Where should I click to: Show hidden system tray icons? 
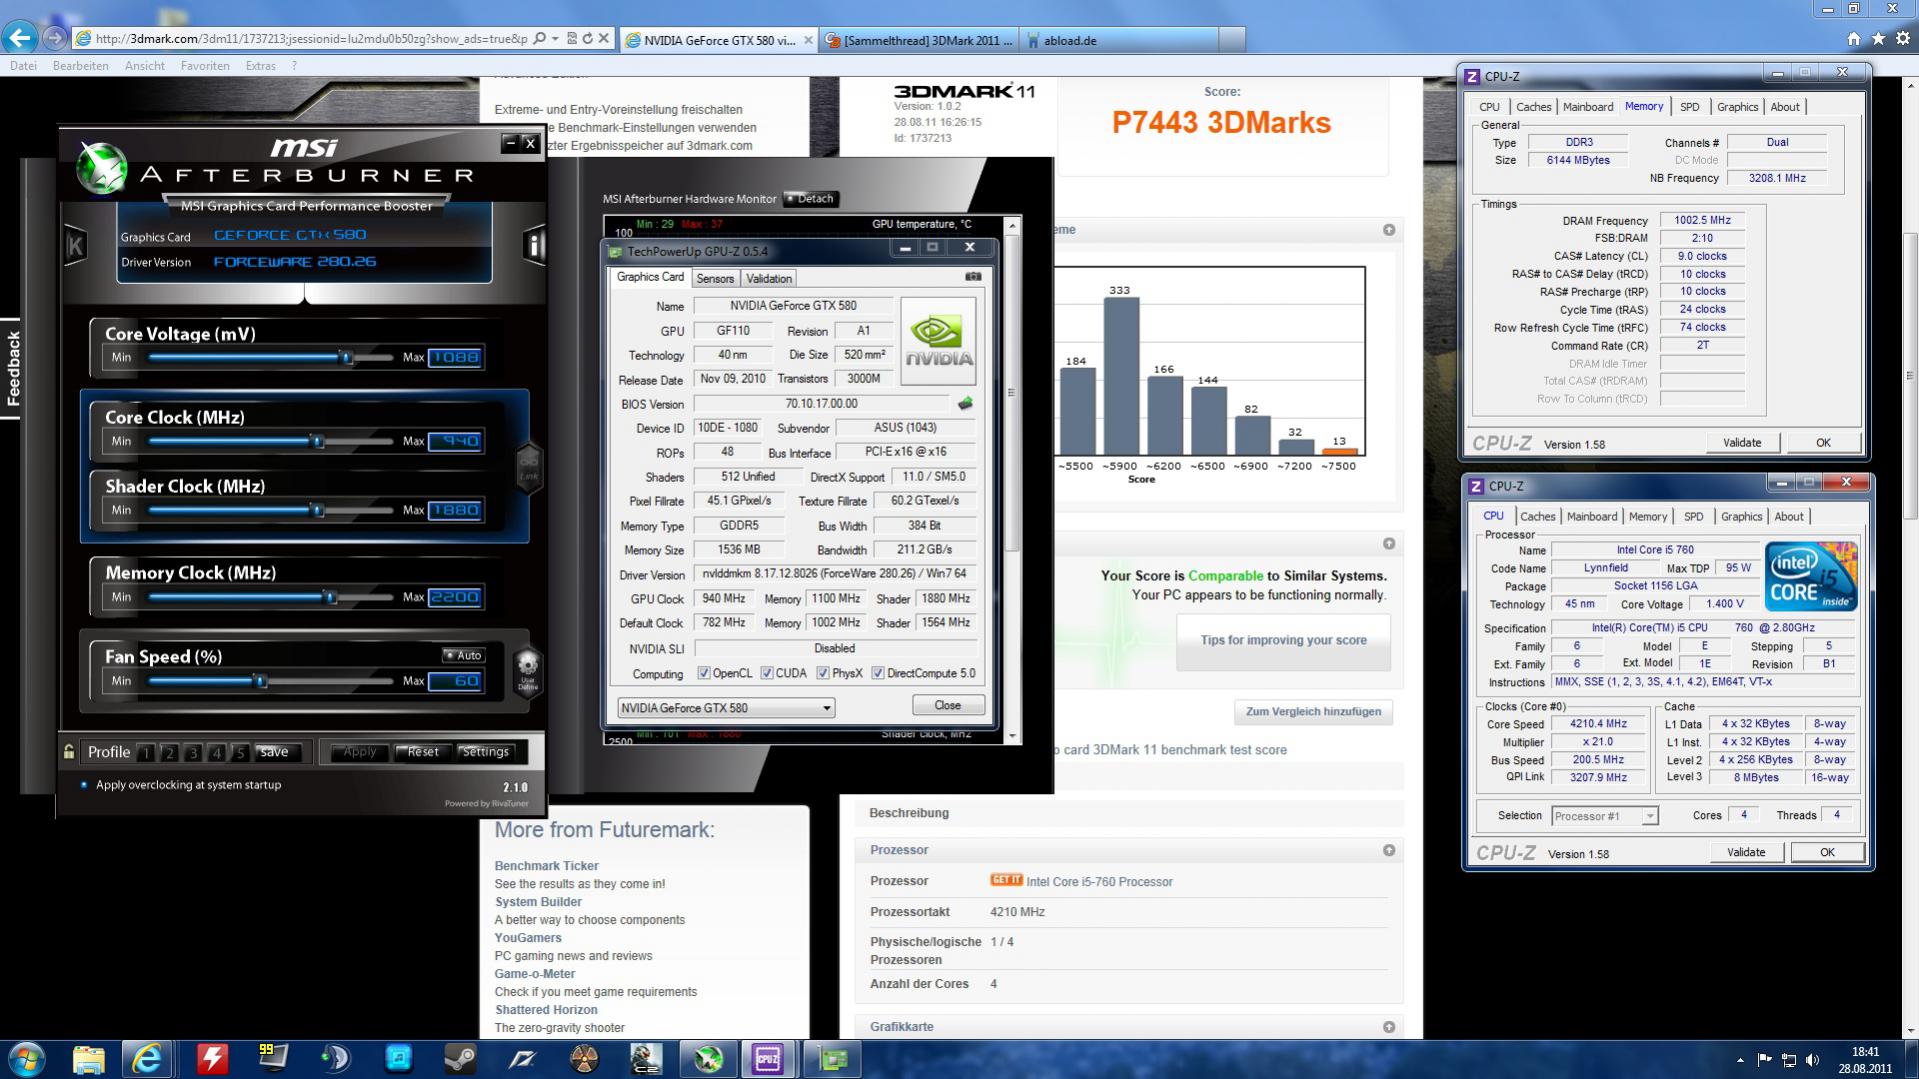coord(1740,1060)
